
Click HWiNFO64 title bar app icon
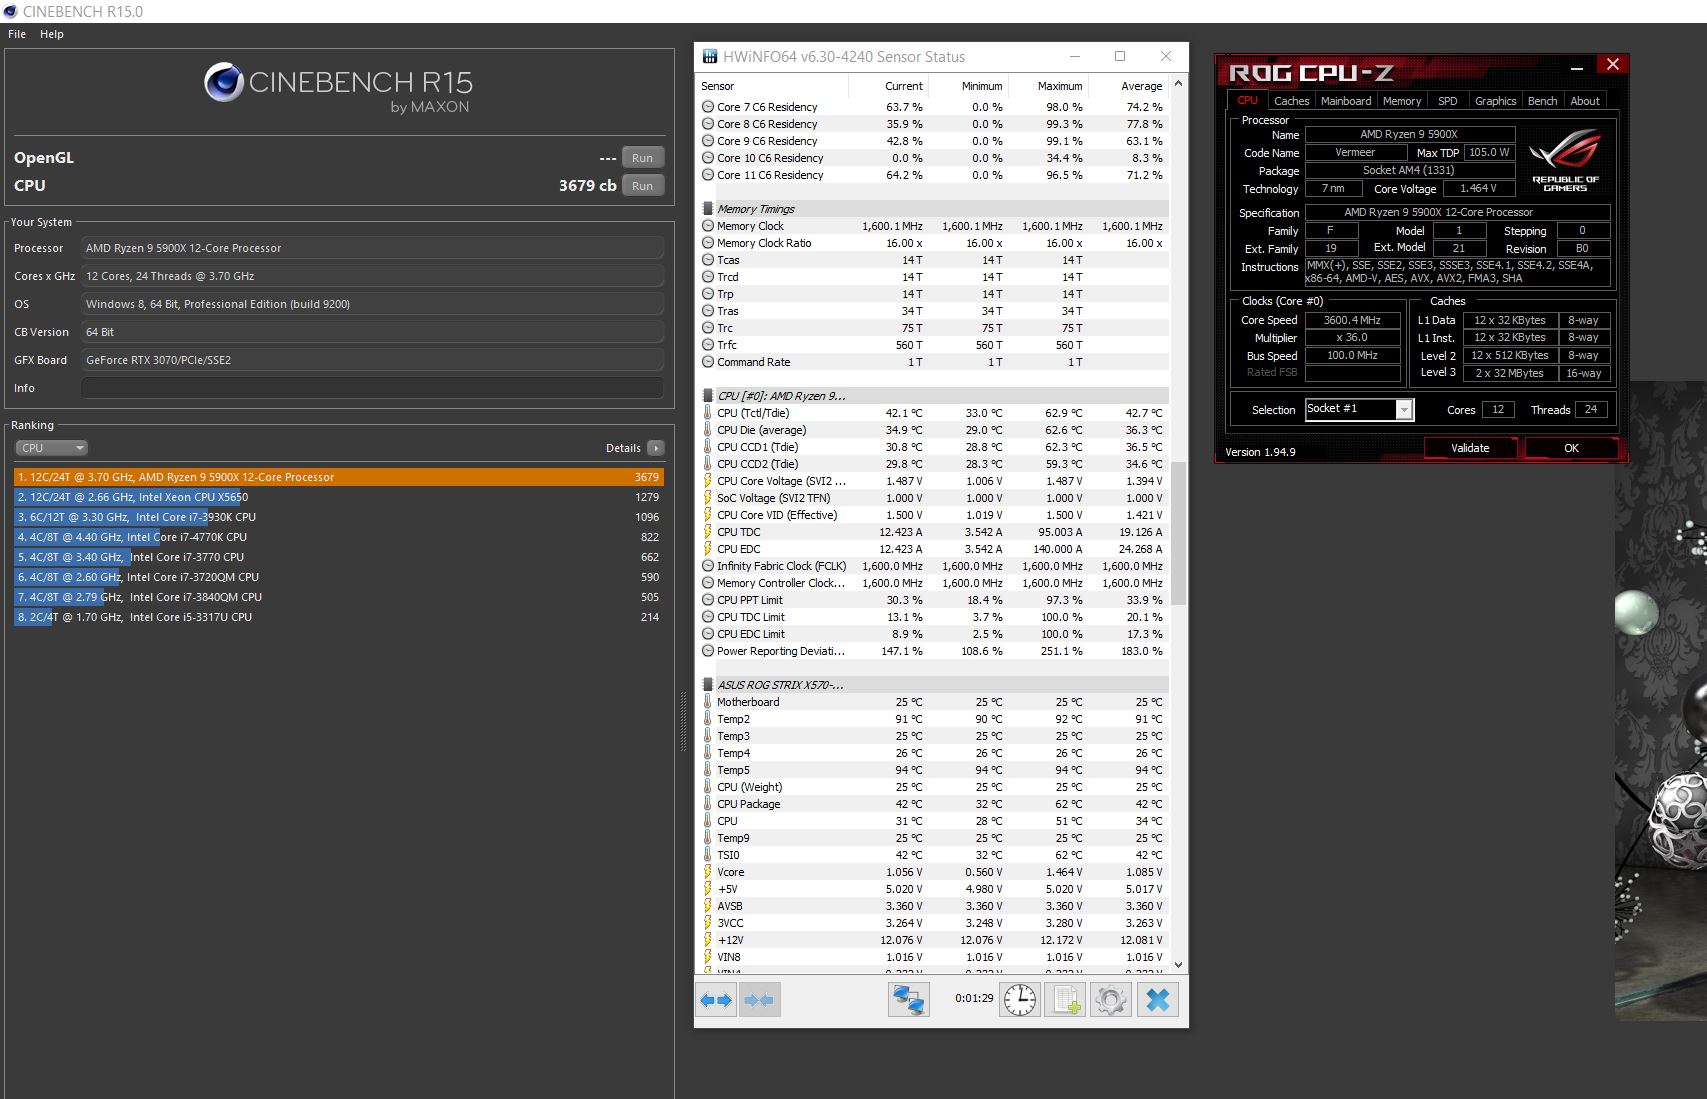709,57
